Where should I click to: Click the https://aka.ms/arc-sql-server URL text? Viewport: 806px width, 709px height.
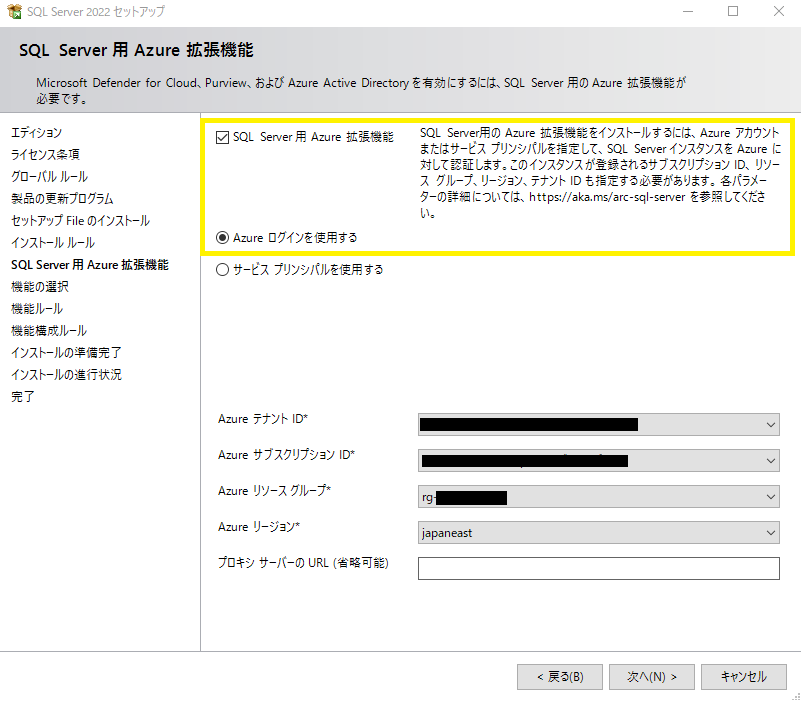(x=607, y=197)
